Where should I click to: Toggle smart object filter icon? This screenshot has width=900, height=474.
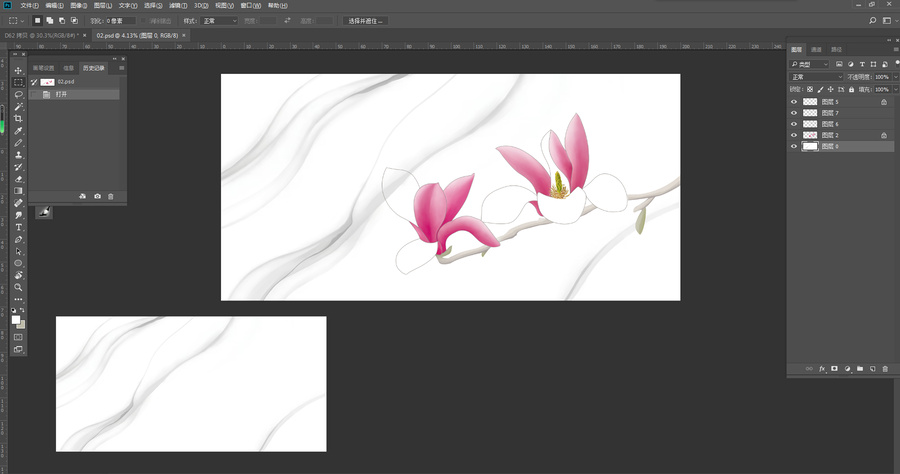pos(885,64)
